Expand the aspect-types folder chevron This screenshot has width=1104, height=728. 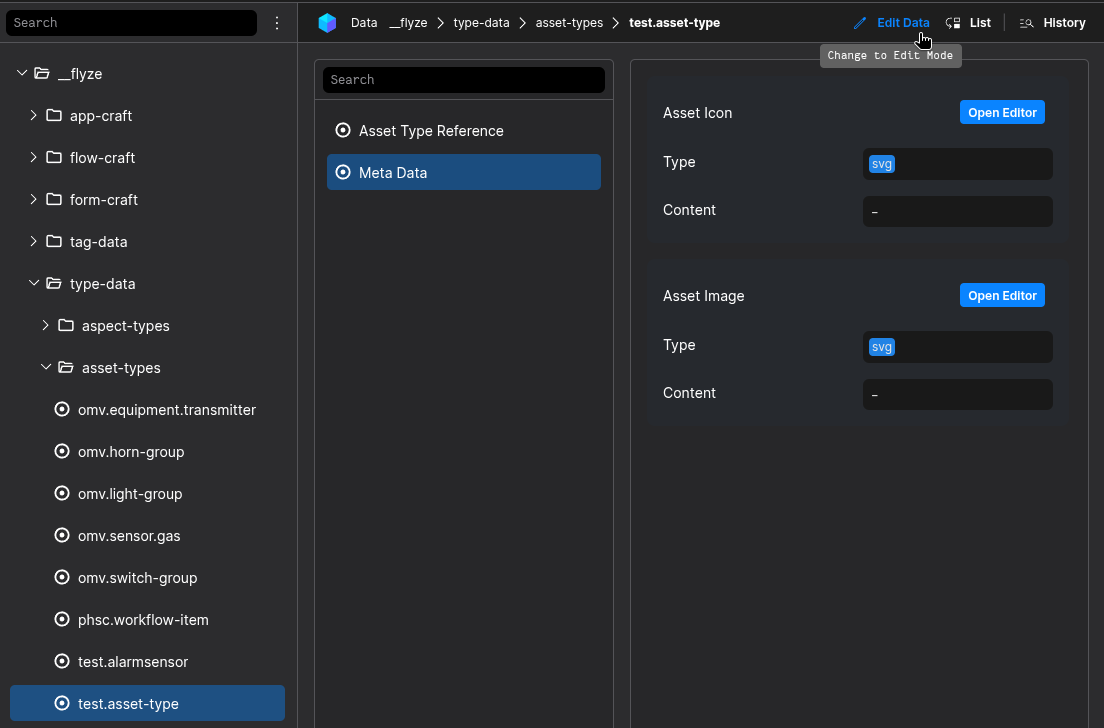tap(46, 326)
